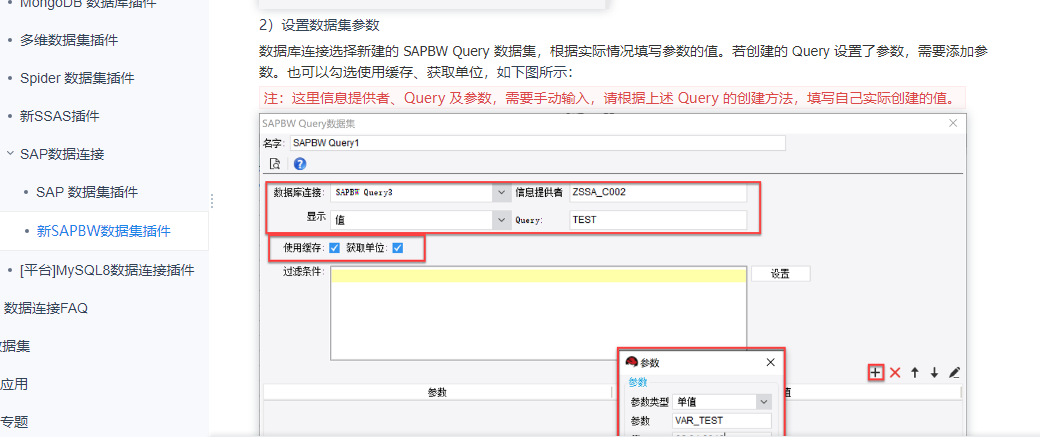Click the 信息提供者 field with ZSSA_C002
Viewport: 1040px width, 437px height.
pos(657,192)
